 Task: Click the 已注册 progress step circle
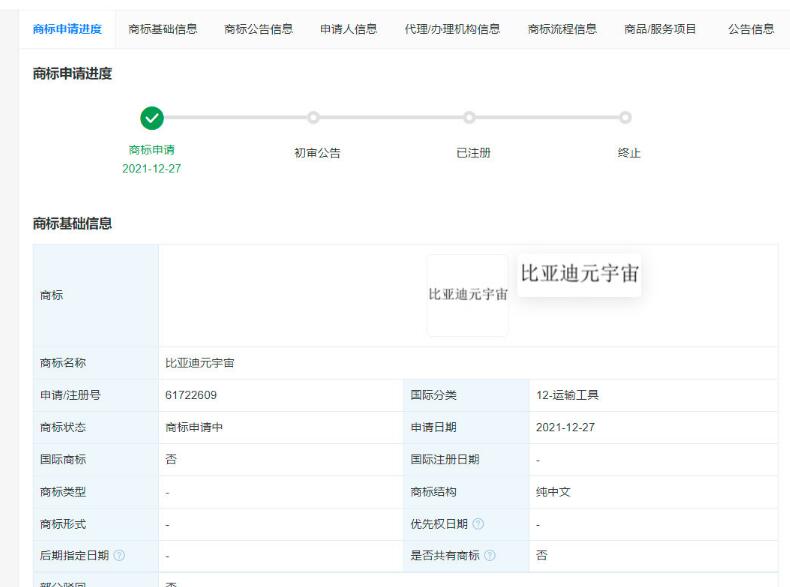click(469, 117)
